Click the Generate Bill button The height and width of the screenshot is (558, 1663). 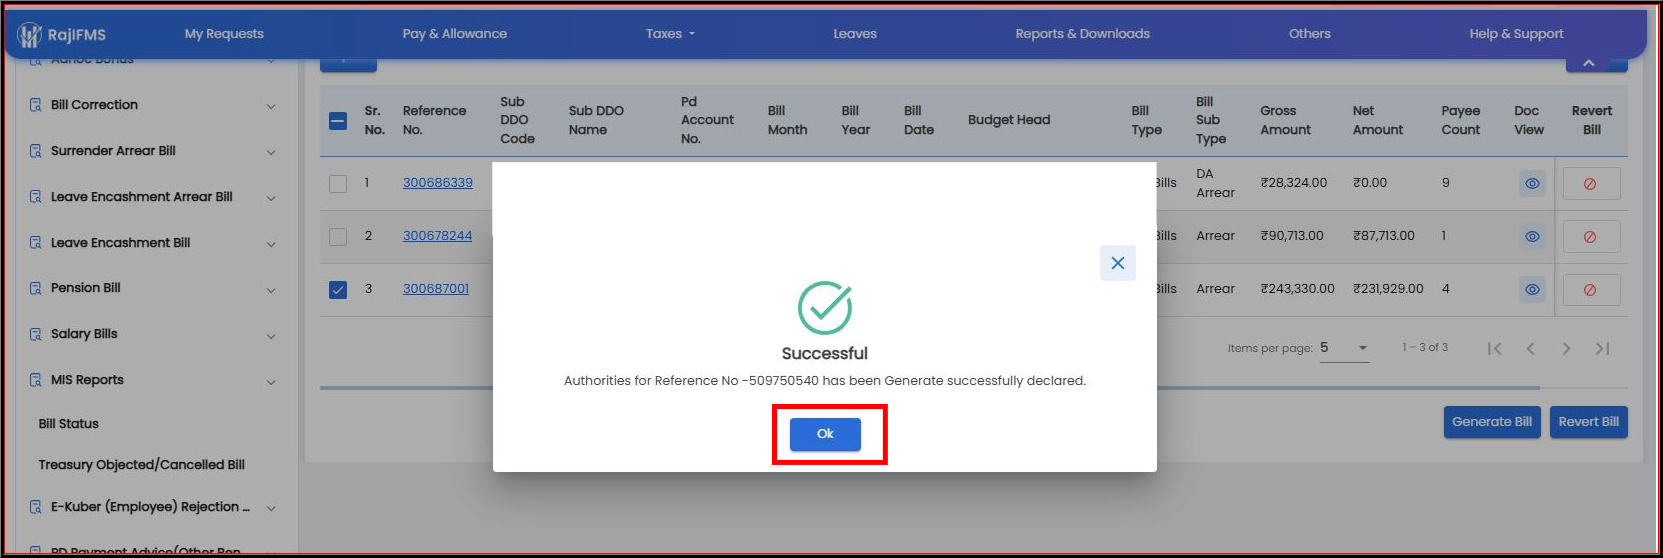[1492, 422]
